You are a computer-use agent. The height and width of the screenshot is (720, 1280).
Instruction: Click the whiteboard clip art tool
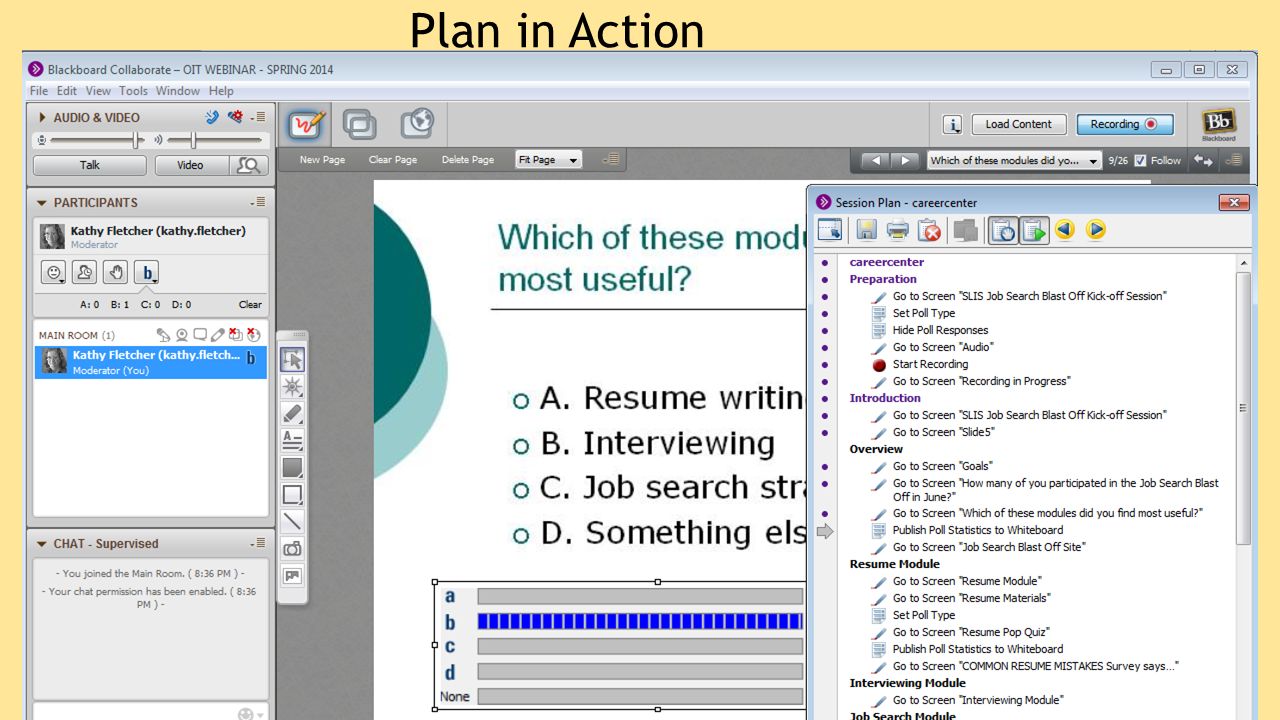coord(292,575)
